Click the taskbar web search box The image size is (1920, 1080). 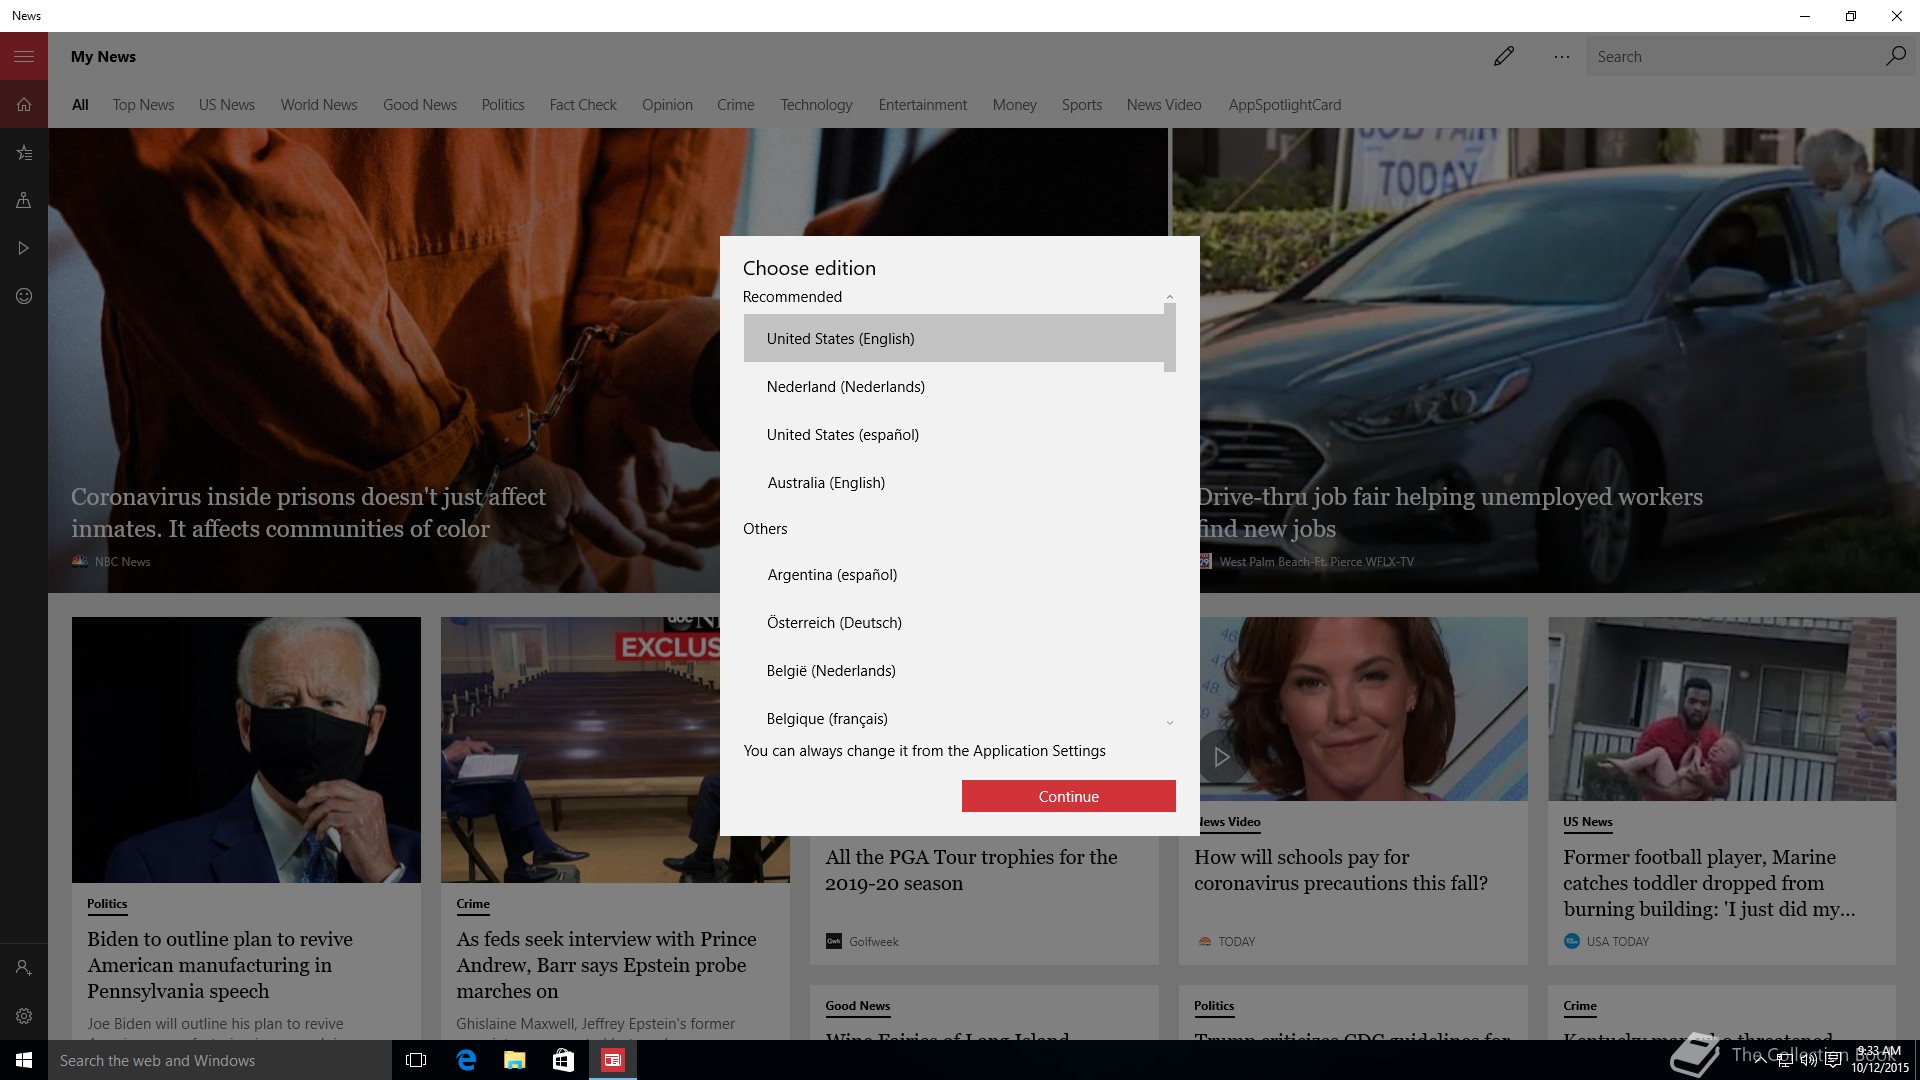coord(220,1060)
